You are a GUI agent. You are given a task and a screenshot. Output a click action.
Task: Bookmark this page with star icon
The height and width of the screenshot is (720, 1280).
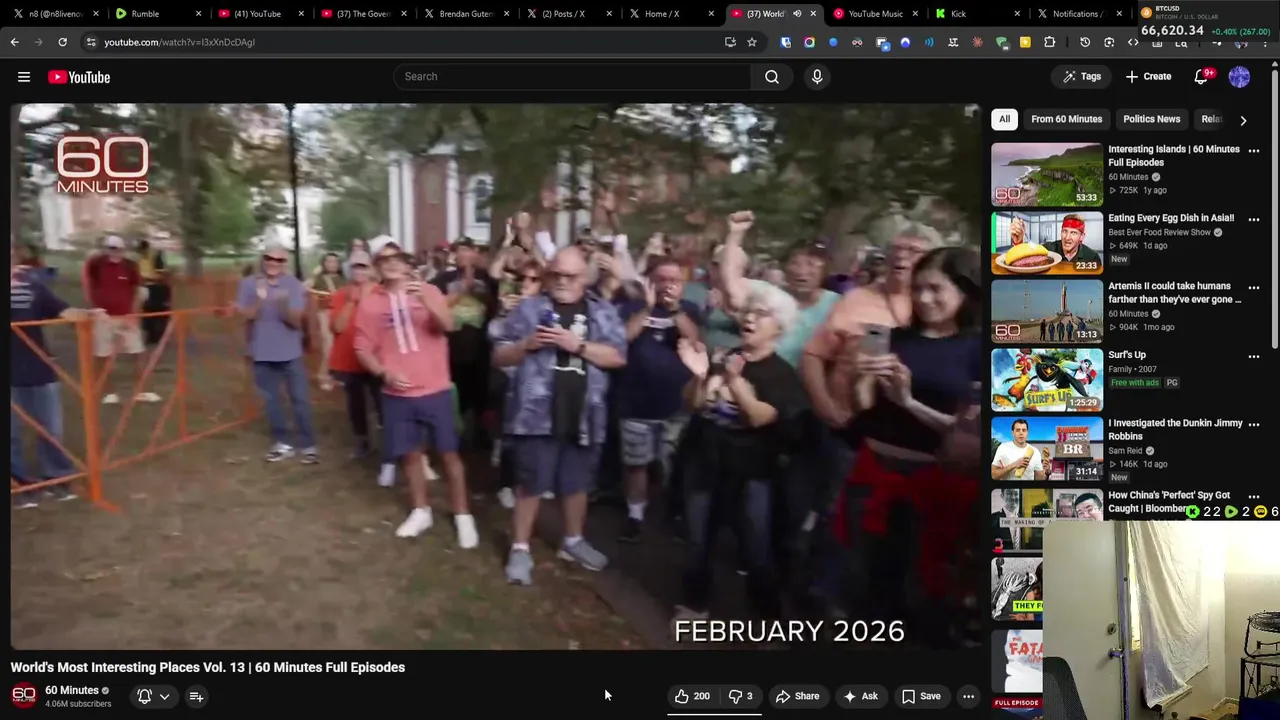coord(752,42)
